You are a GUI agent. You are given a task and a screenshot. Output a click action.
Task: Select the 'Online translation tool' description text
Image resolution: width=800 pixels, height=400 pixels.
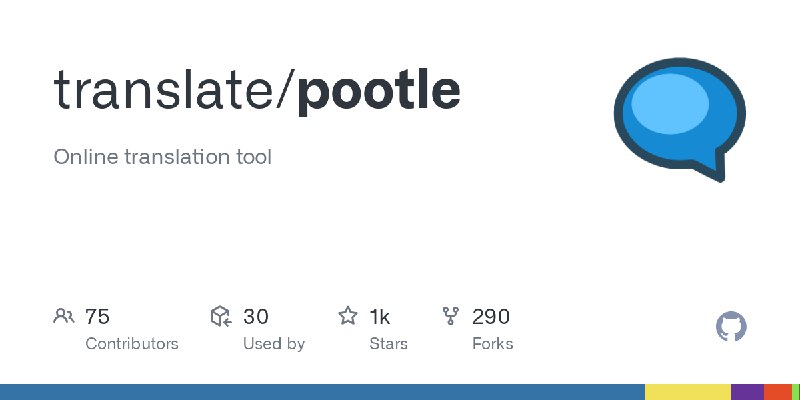(162, 157)
